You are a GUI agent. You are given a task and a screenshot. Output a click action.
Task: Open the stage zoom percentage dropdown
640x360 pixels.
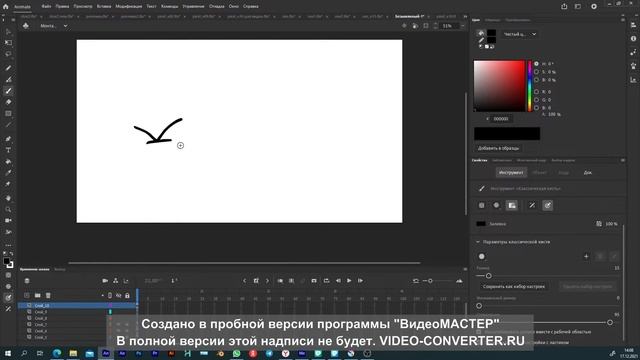[462, 26]
